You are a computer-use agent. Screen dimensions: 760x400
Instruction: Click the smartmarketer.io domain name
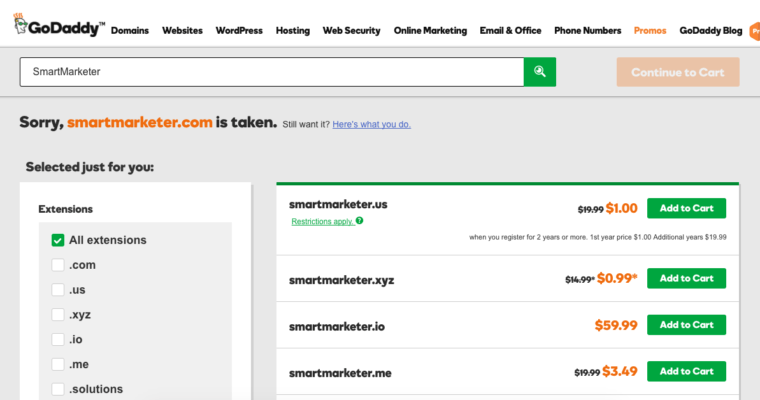click(x=337, y=327)
